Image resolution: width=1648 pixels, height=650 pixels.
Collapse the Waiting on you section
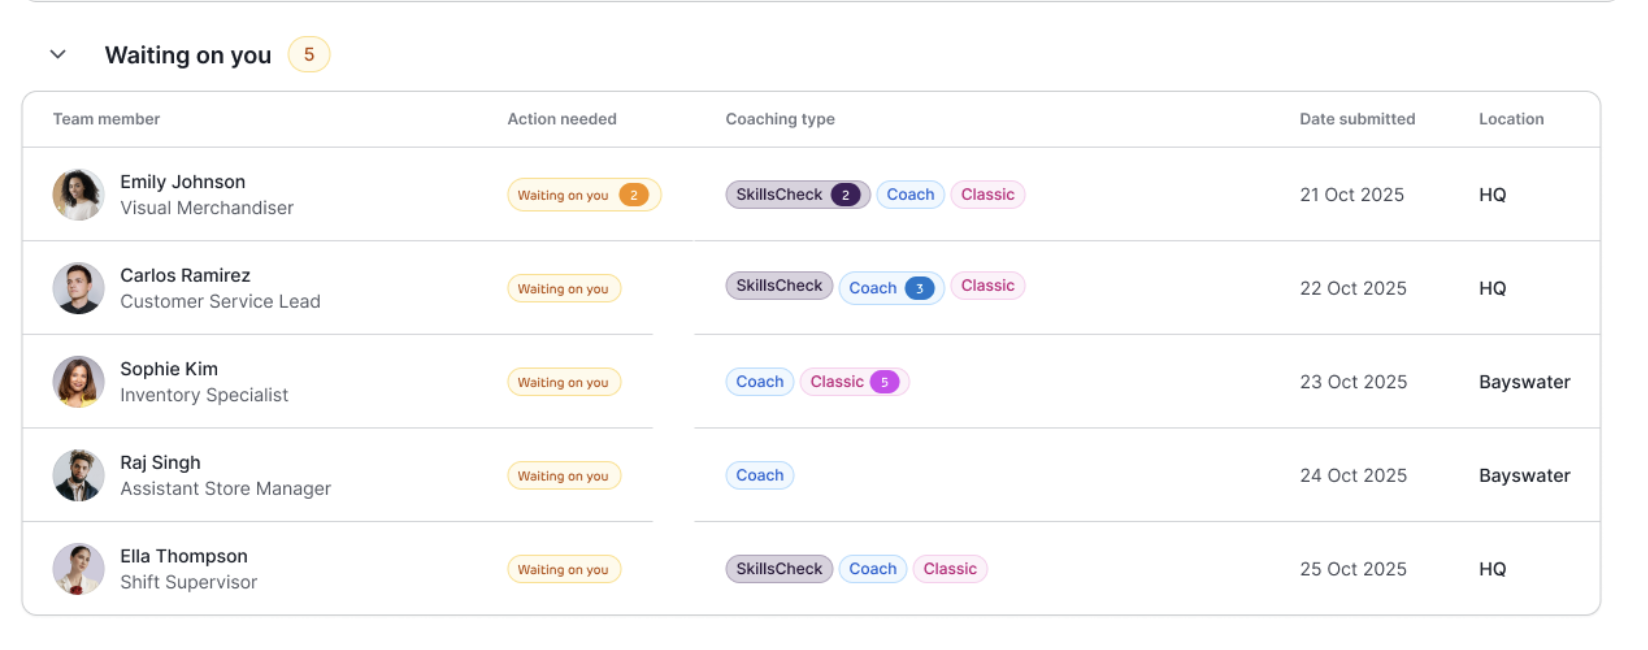[58, 55]
